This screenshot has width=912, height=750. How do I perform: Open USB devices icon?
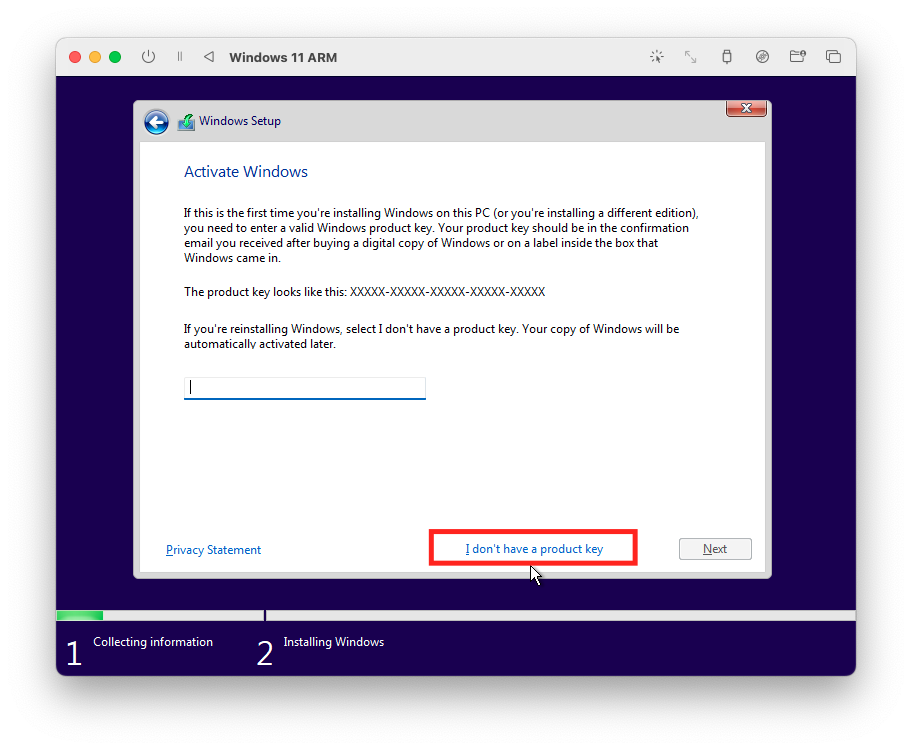point(726,56)
